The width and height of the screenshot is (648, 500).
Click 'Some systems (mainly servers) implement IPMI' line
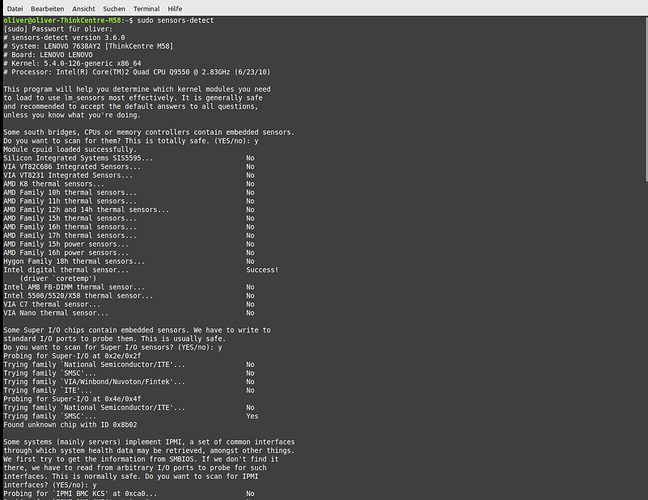point(149,442)
